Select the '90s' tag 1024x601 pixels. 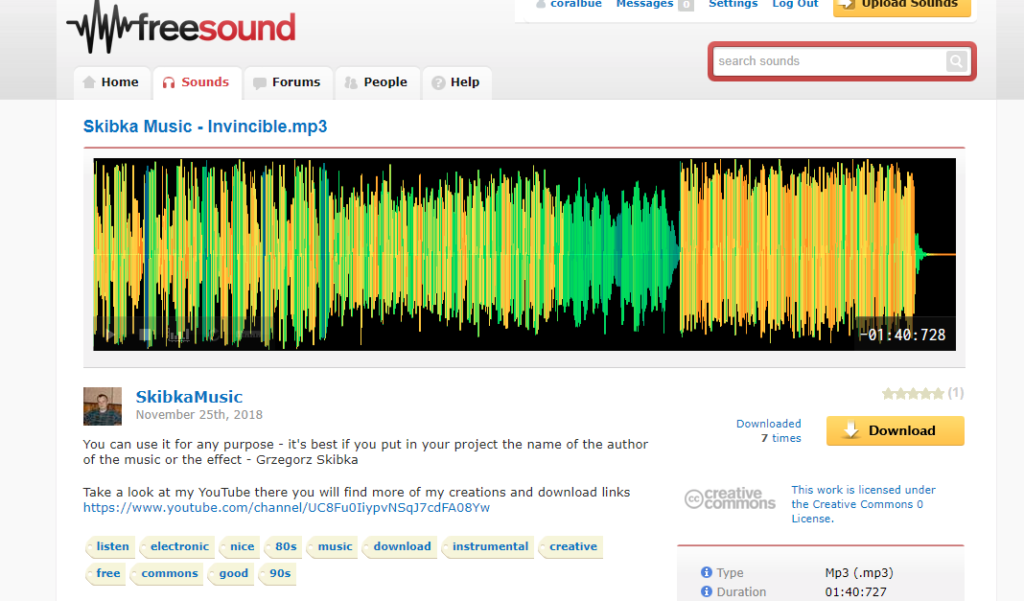pyautogui.click(x=280, y=574)
